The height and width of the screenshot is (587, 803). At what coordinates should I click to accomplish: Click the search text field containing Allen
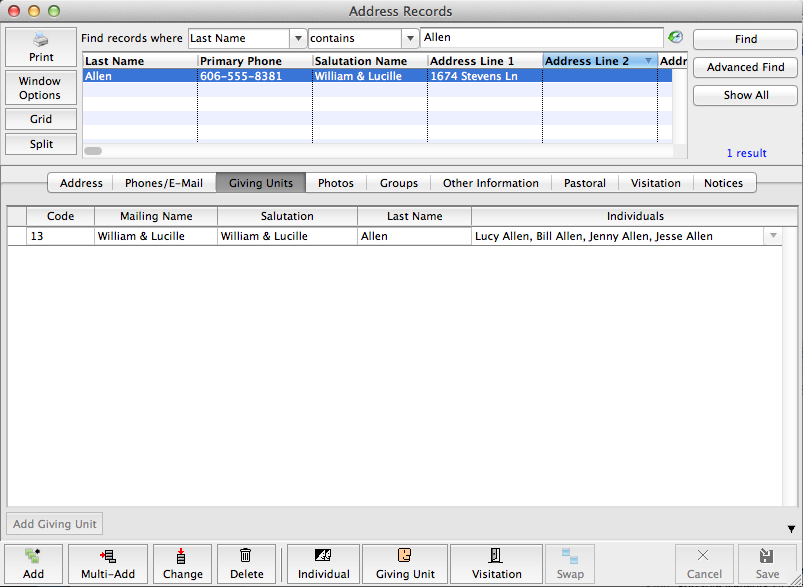tap(540, 38)
